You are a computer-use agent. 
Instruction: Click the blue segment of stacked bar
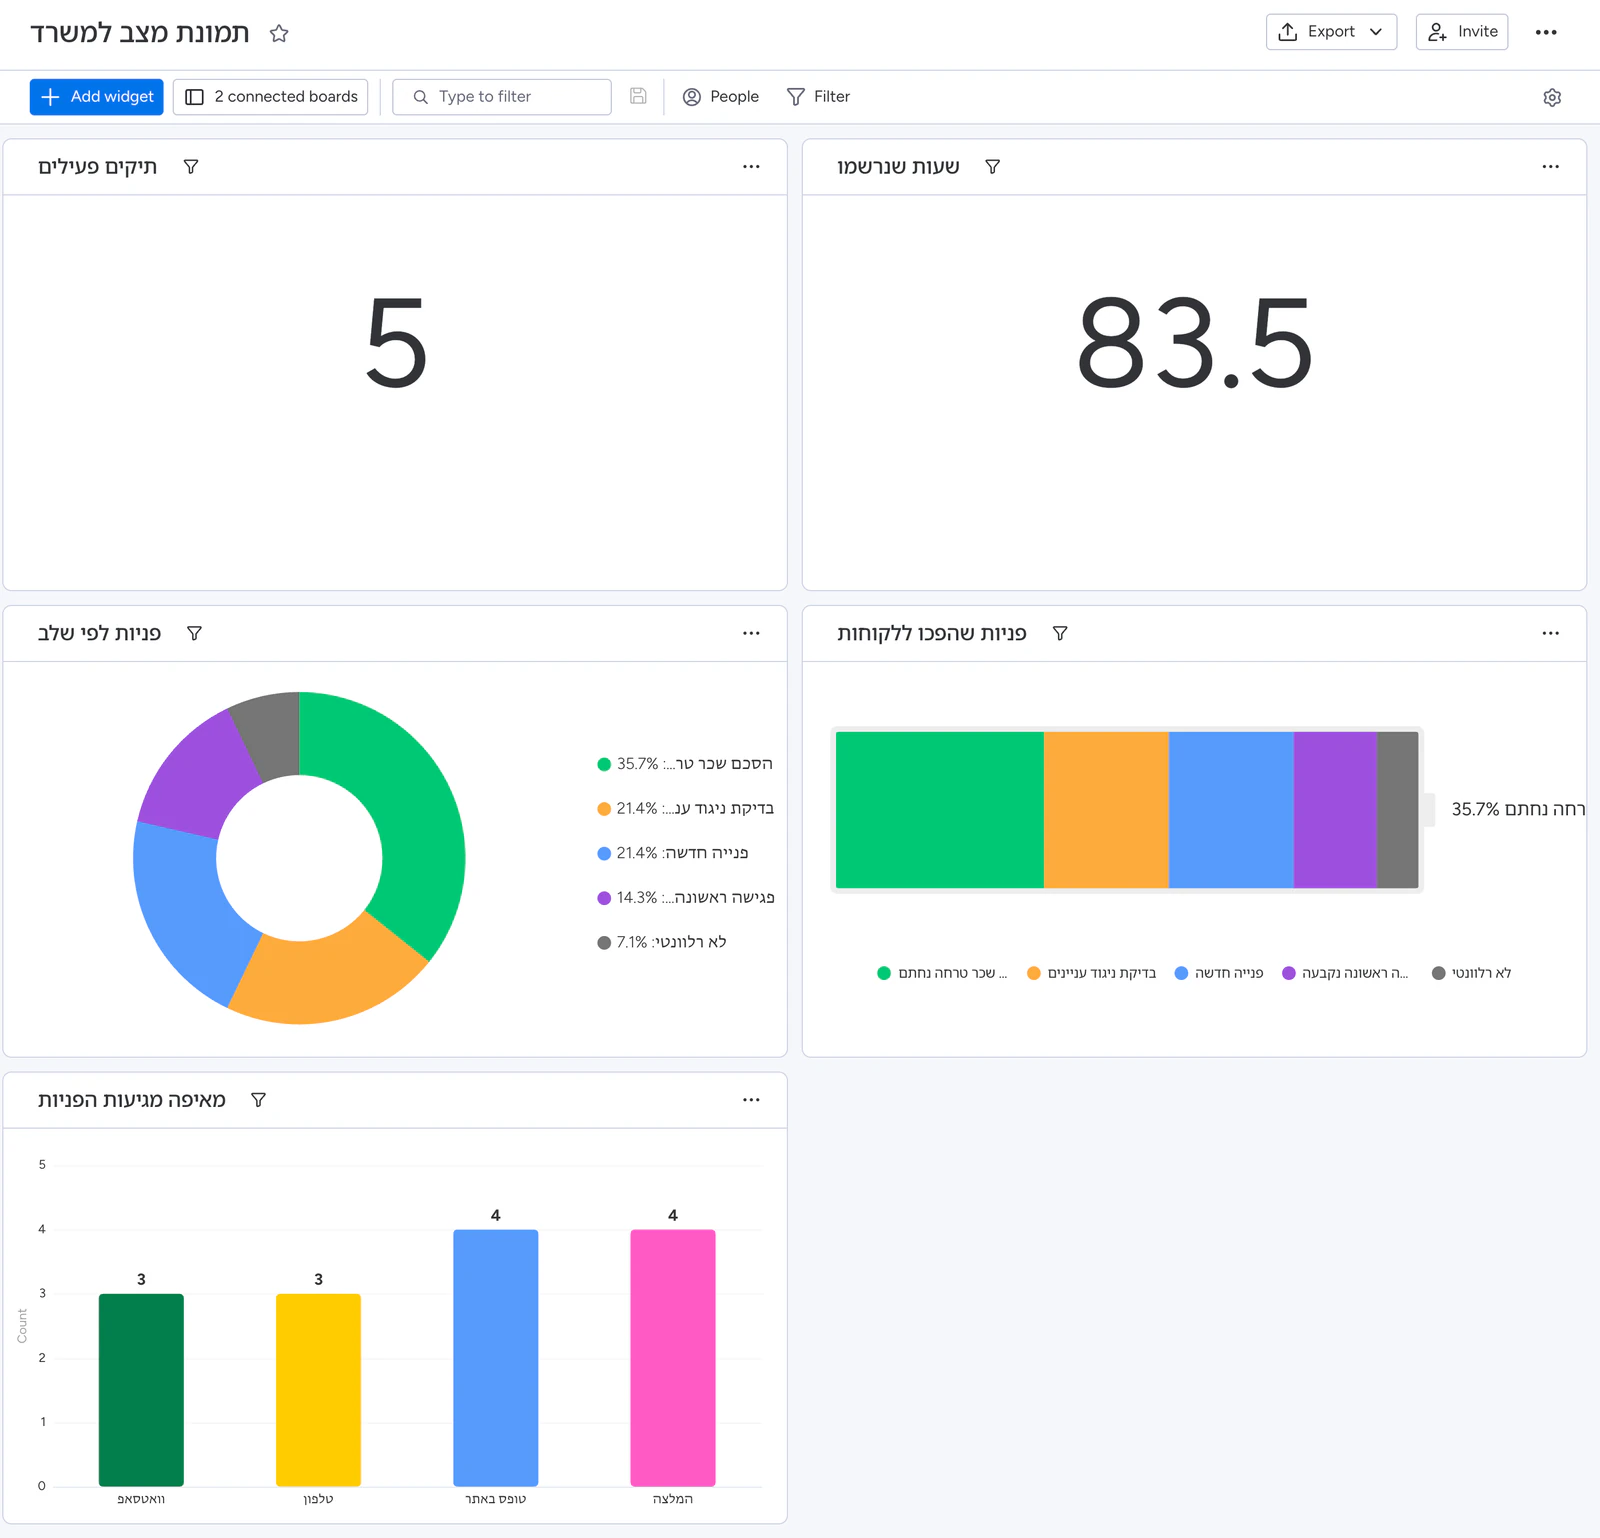point(1231,810)
